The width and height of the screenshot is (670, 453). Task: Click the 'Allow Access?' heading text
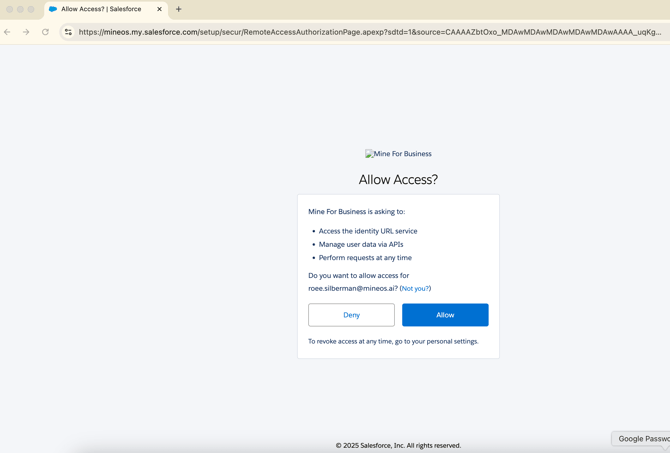coord(398,180)
